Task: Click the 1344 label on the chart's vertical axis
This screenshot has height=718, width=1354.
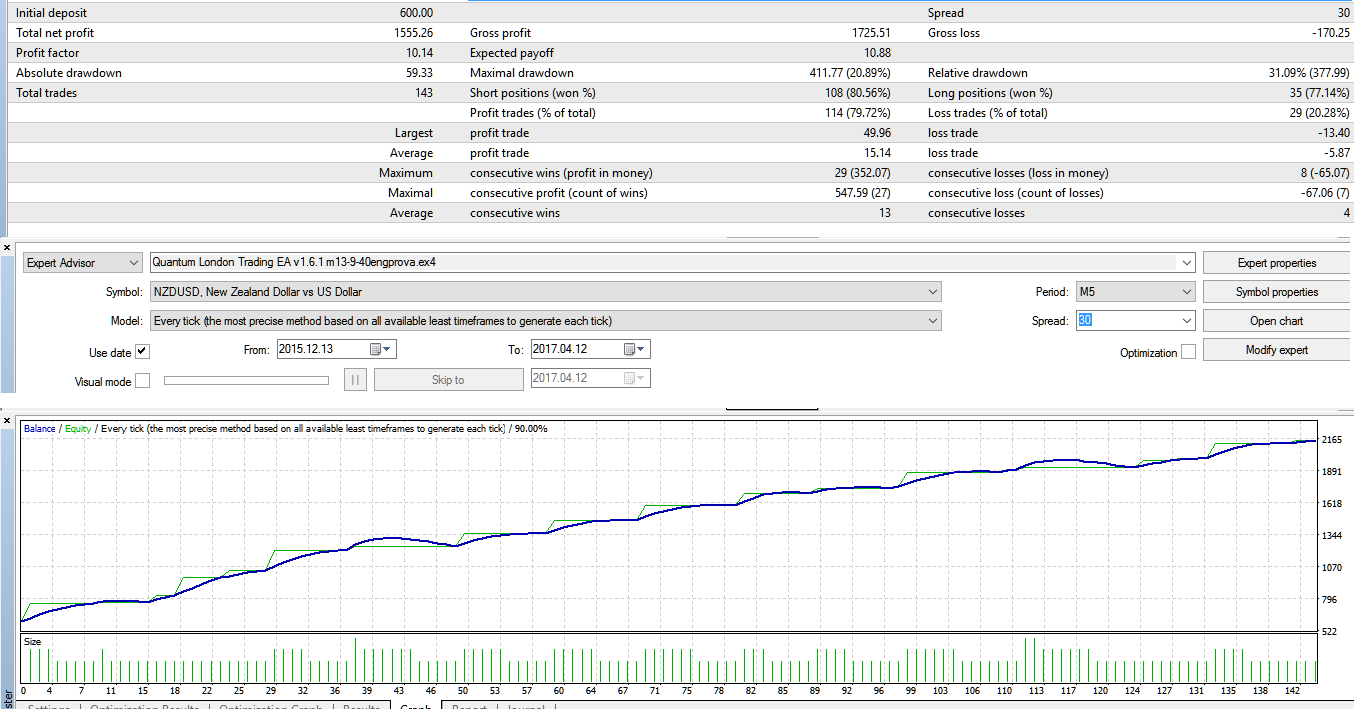Action: tap(1332, 536)
